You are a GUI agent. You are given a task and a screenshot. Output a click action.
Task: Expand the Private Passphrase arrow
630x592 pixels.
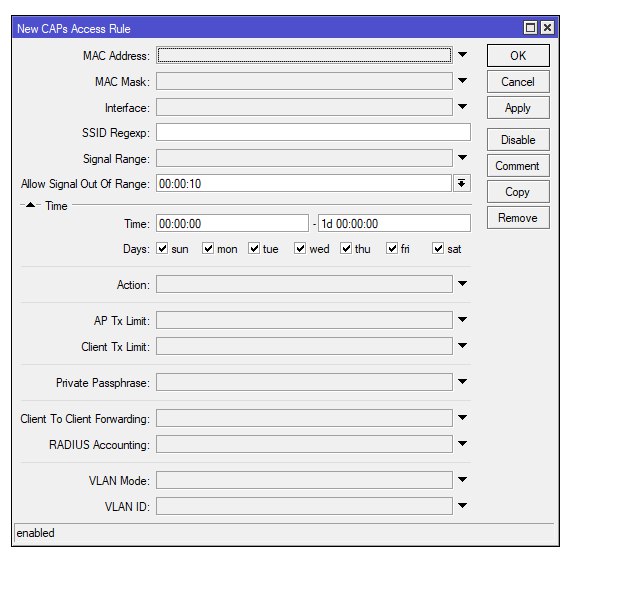[x=462, y=381]
